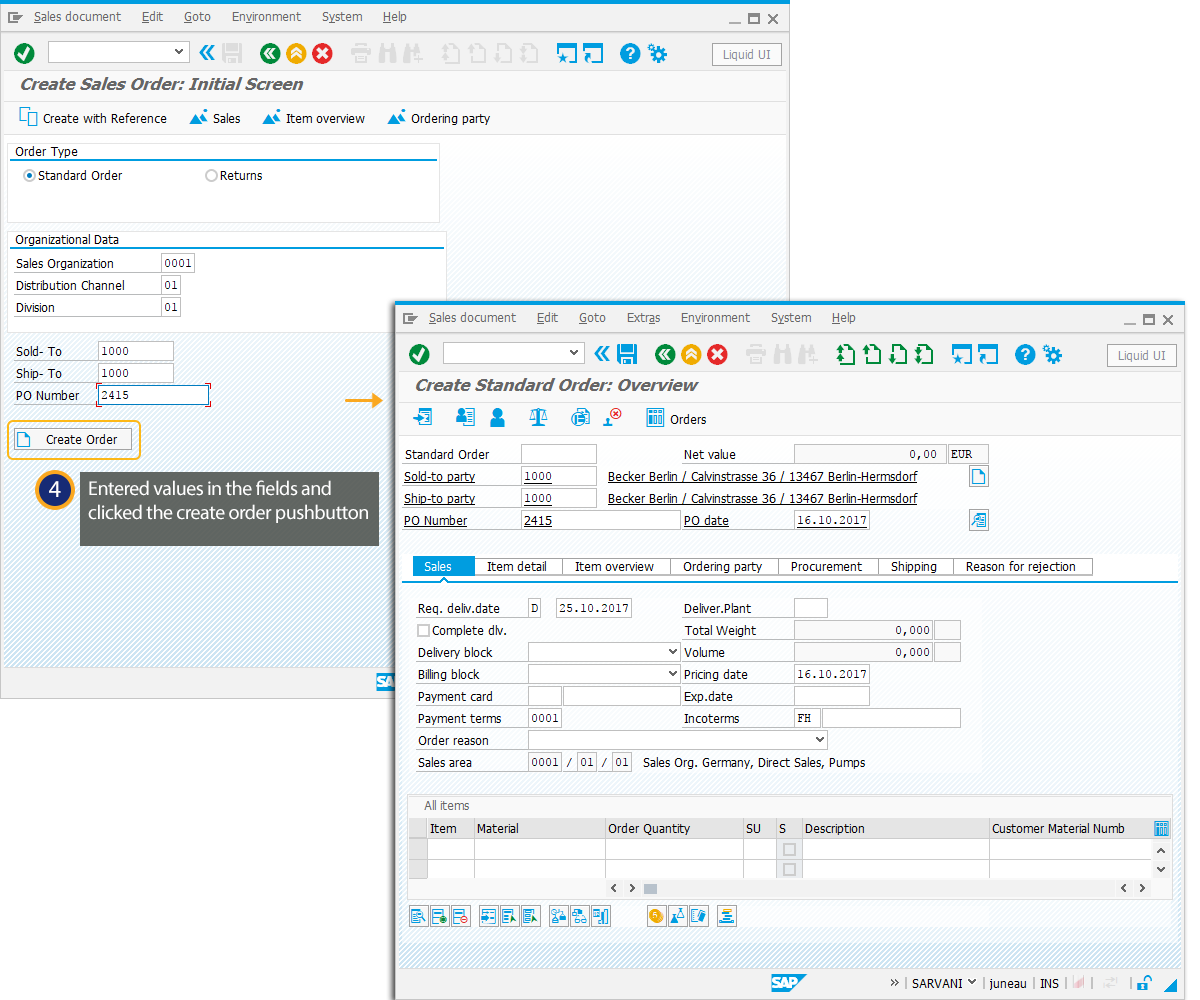Click the single person icon in application toolbar
The height and width of the screenshot is (1000, 1200).
[x=497, y=418]
